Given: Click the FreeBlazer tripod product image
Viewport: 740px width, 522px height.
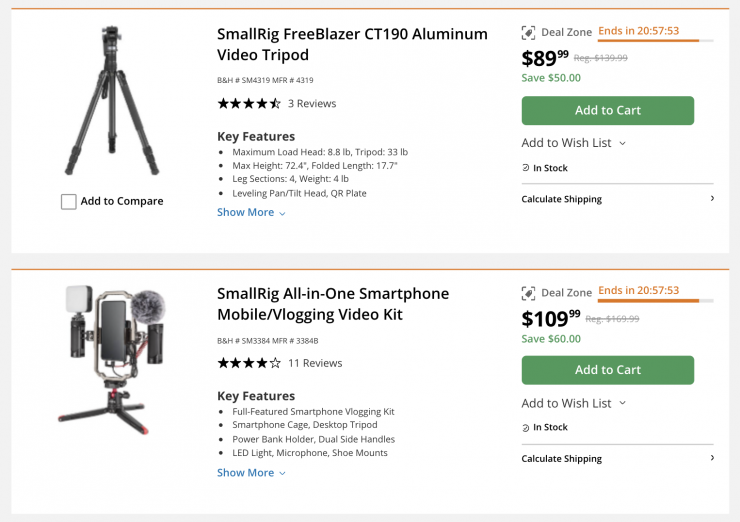Looking at the screenshot, I should tap(112, 102).
